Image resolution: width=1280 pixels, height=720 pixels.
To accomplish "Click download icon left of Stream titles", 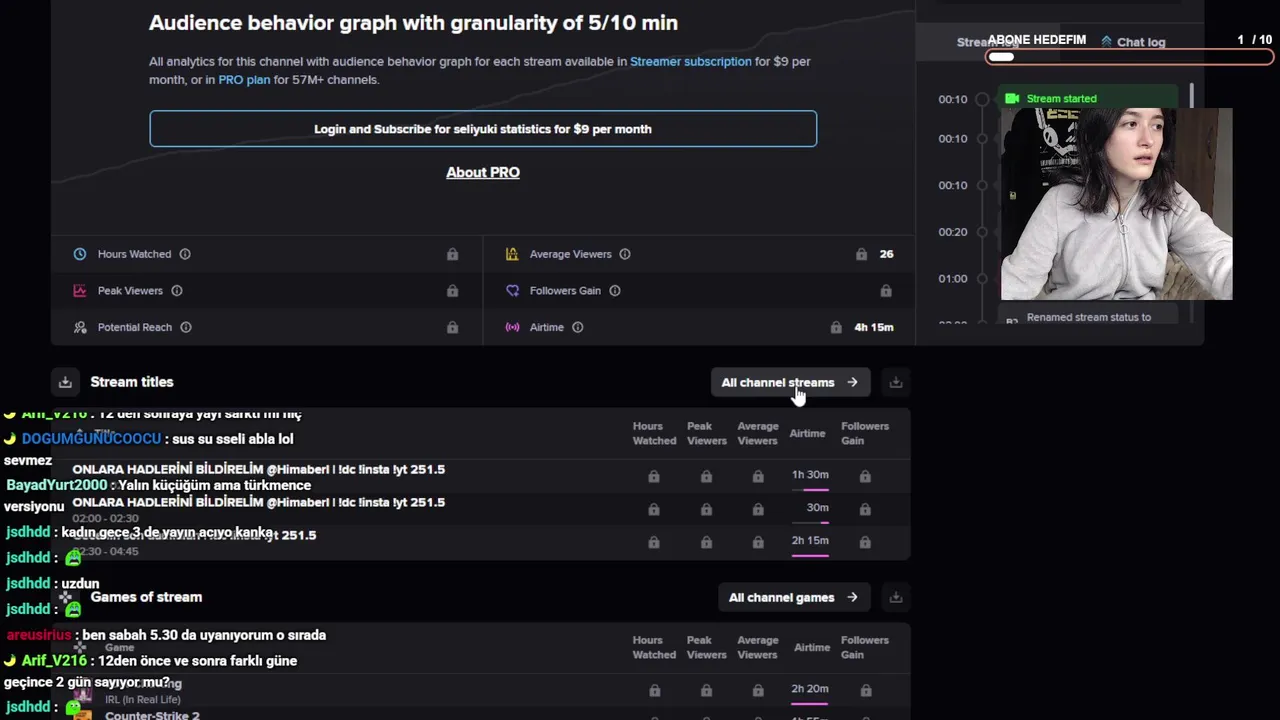I will tap(65, 382).
